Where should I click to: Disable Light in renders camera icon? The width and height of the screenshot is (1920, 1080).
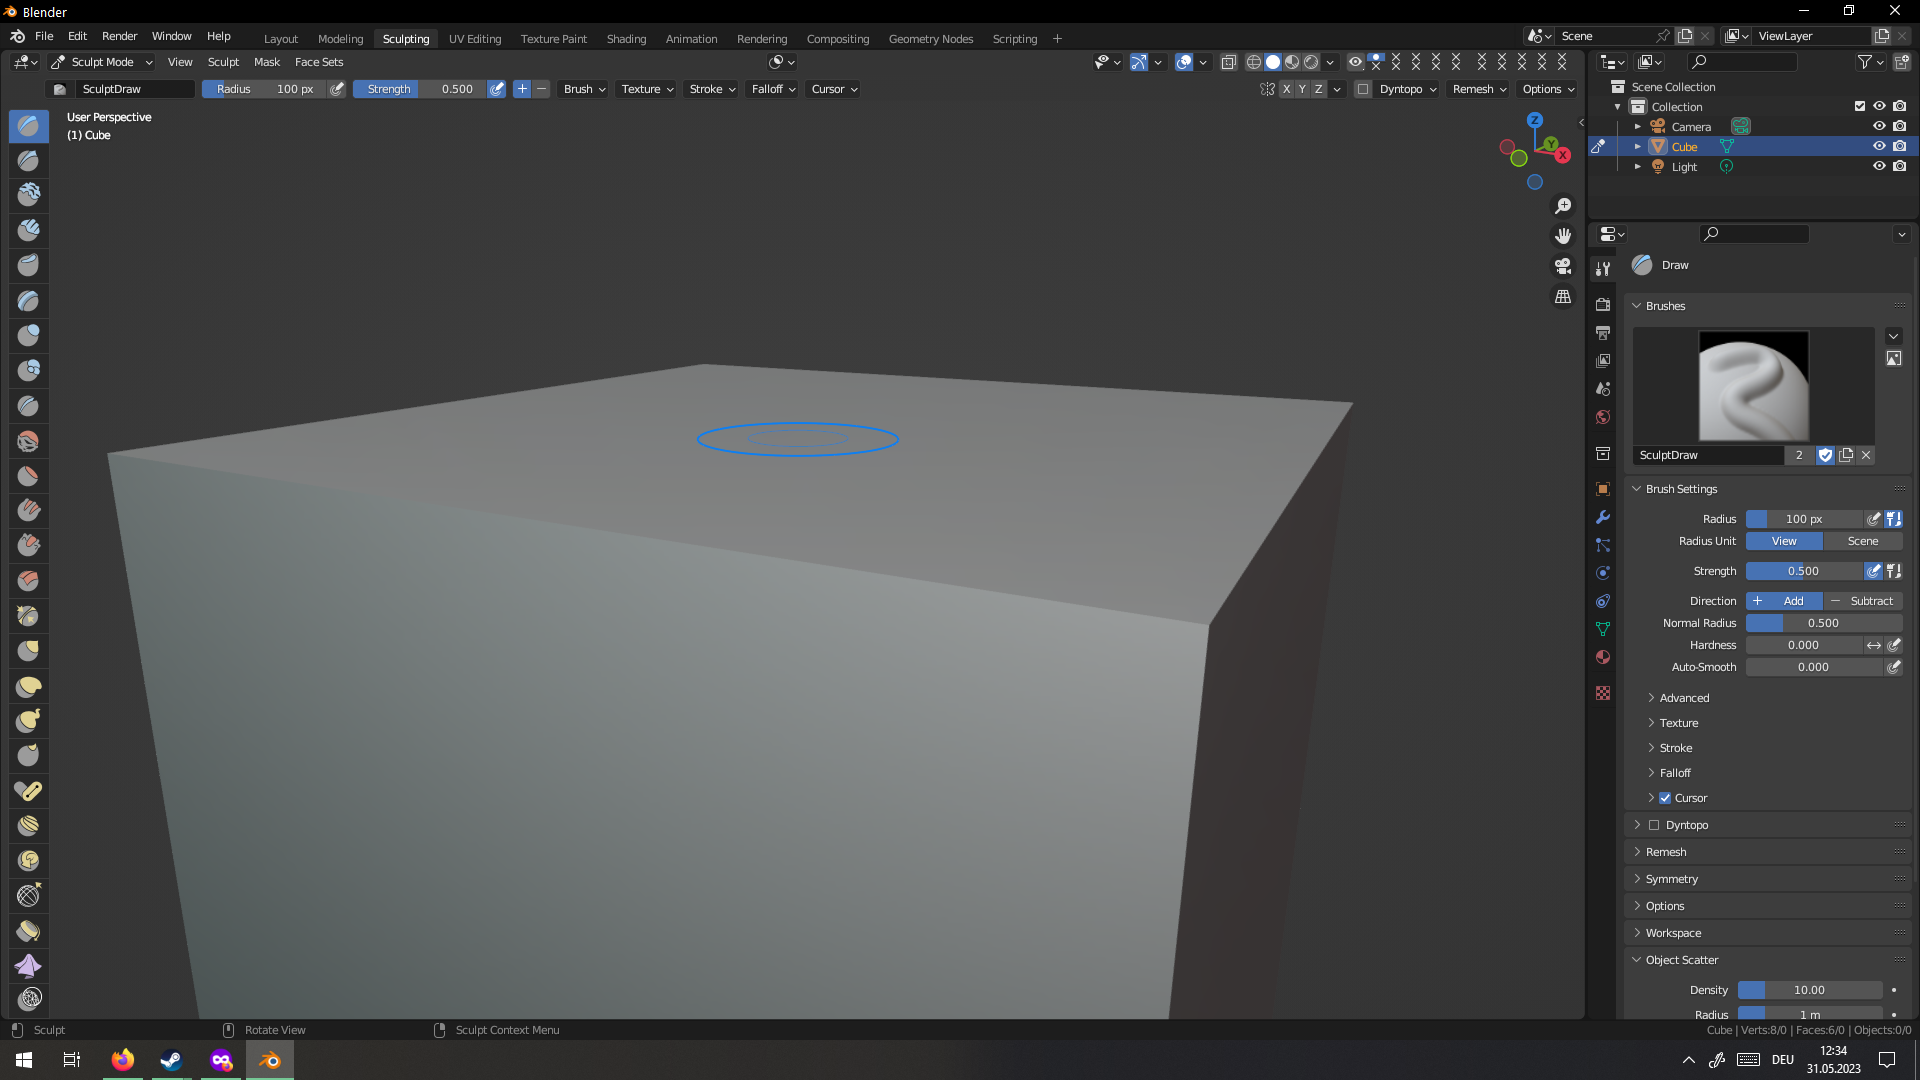[1900, 166]
